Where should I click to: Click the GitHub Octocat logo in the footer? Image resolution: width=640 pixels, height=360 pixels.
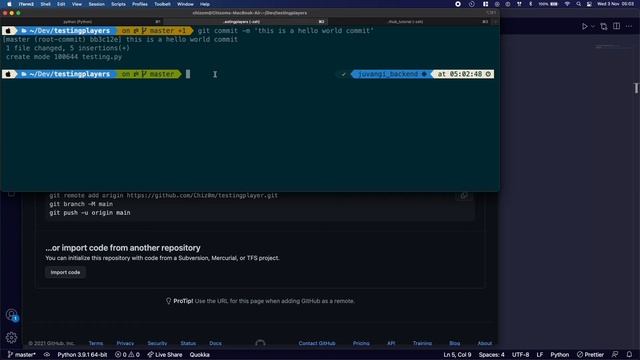(x=260, y=343)
